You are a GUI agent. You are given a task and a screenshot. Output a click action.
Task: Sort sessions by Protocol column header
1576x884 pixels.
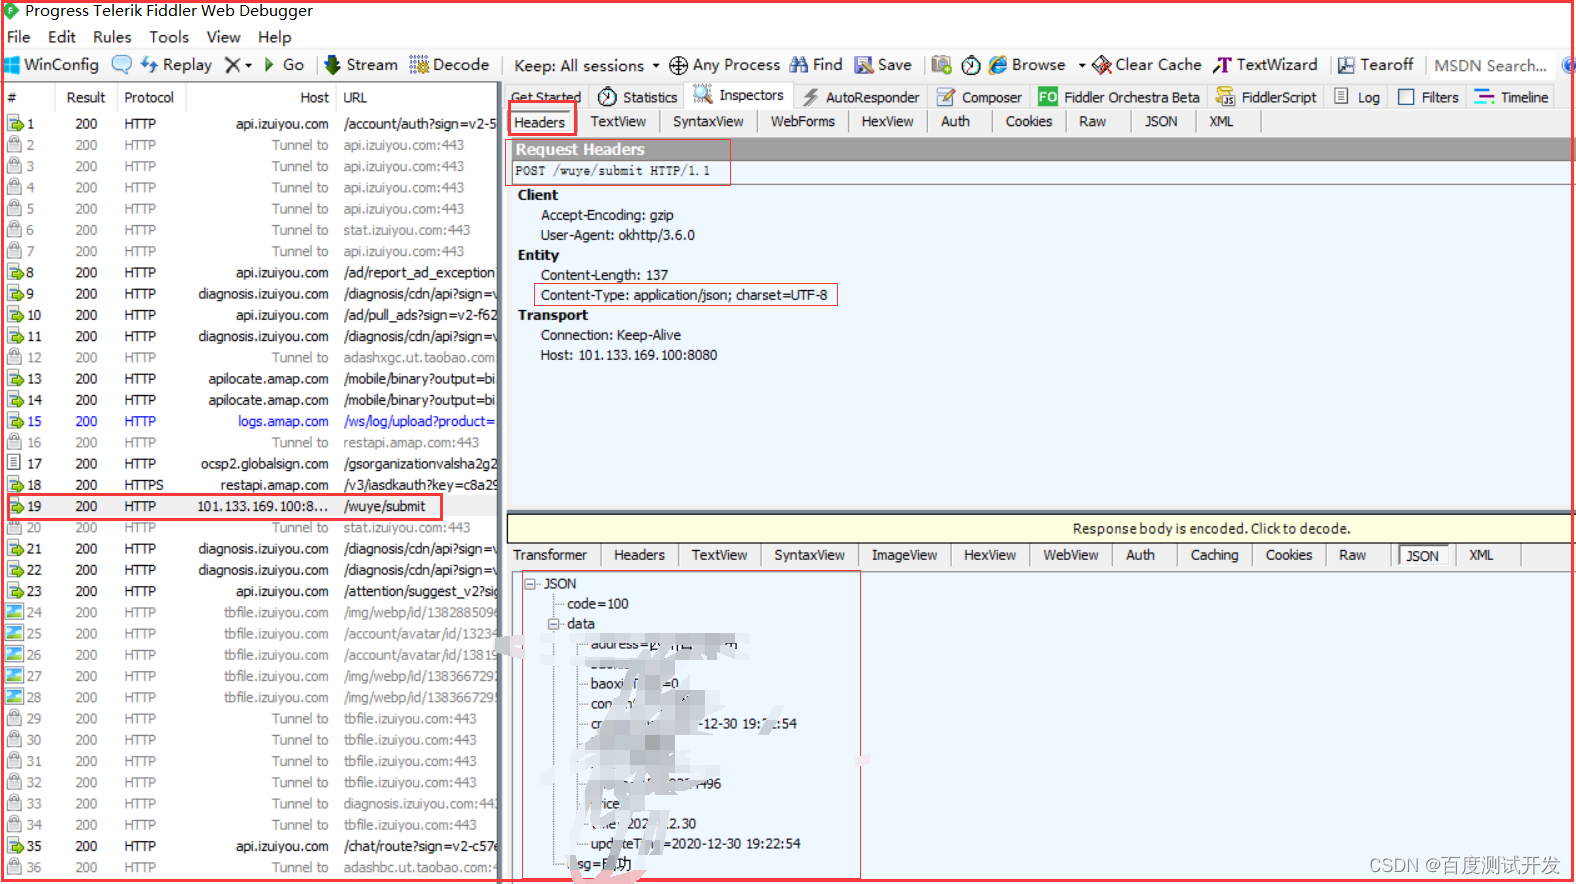click(150, 98)
